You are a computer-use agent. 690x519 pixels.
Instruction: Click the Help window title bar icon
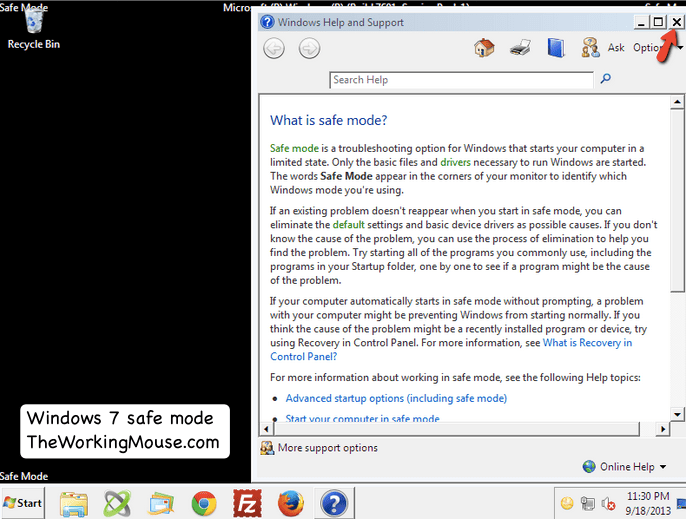267,22
